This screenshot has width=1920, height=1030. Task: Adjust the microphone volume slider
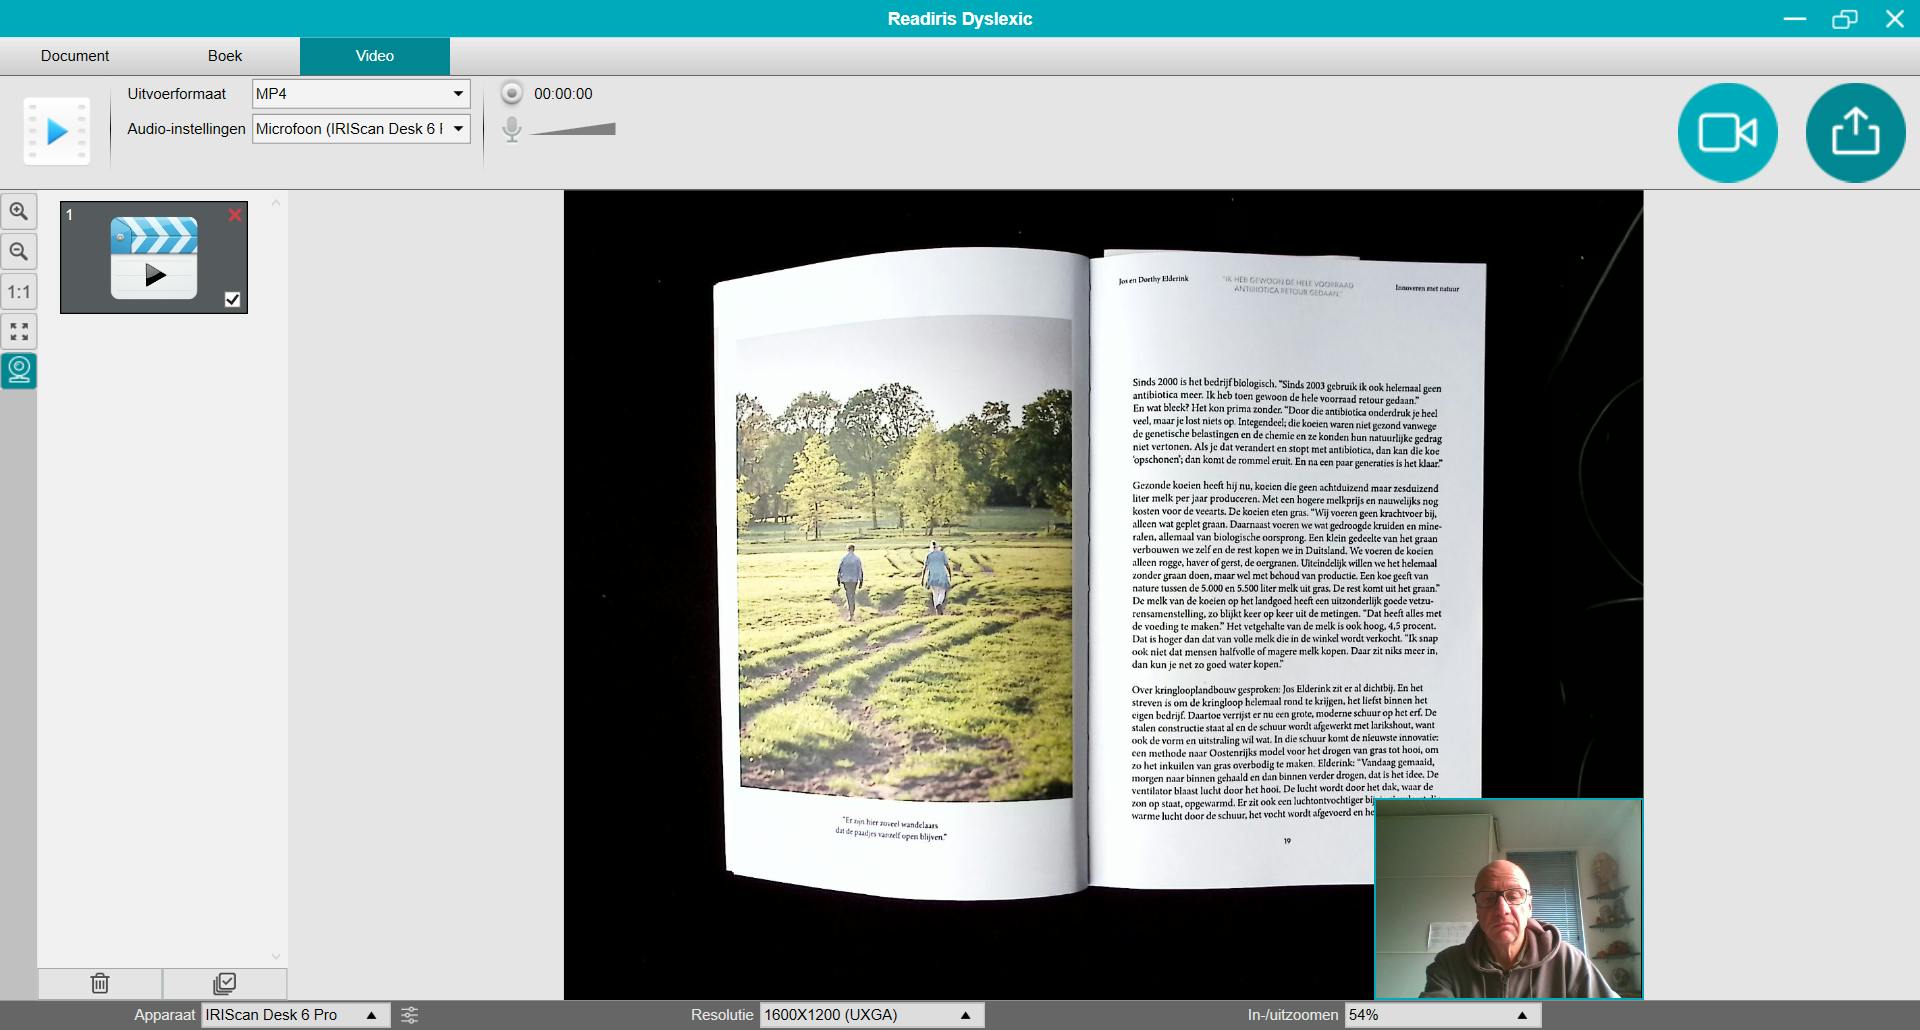pos(574,129)
